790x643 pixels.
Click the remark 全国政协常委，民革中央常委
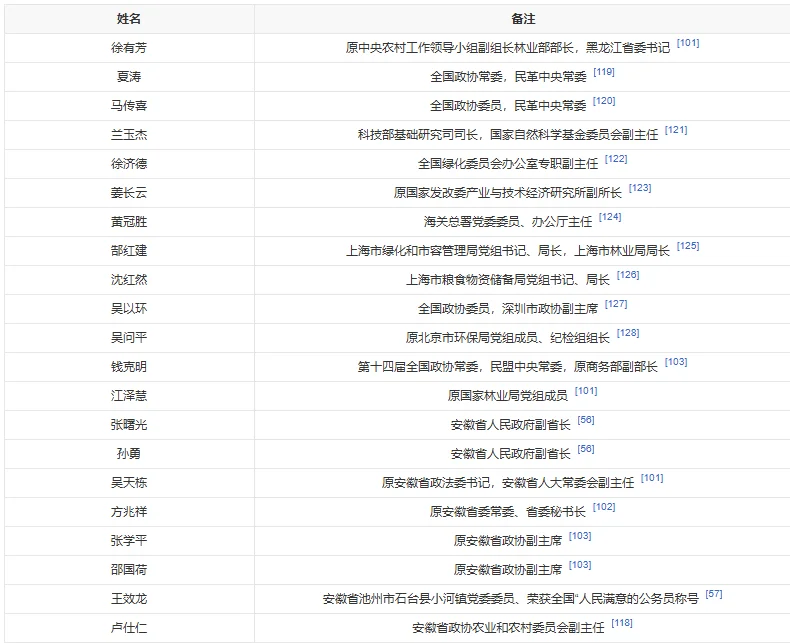[509, 77]
